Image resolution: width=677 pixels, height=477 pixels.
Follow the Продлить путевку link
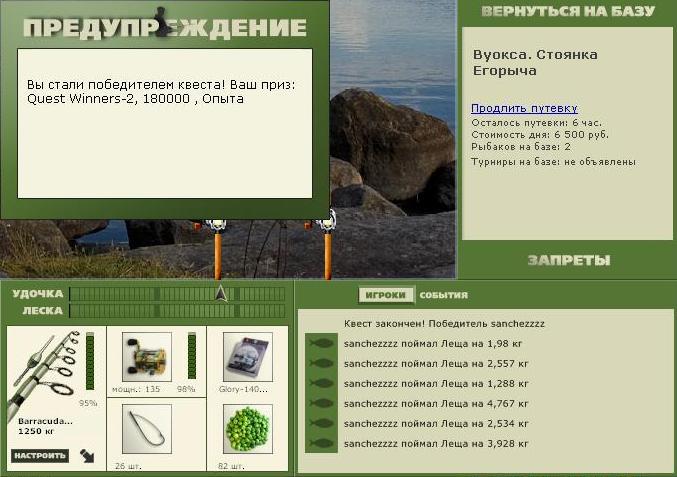click(524, 108)
